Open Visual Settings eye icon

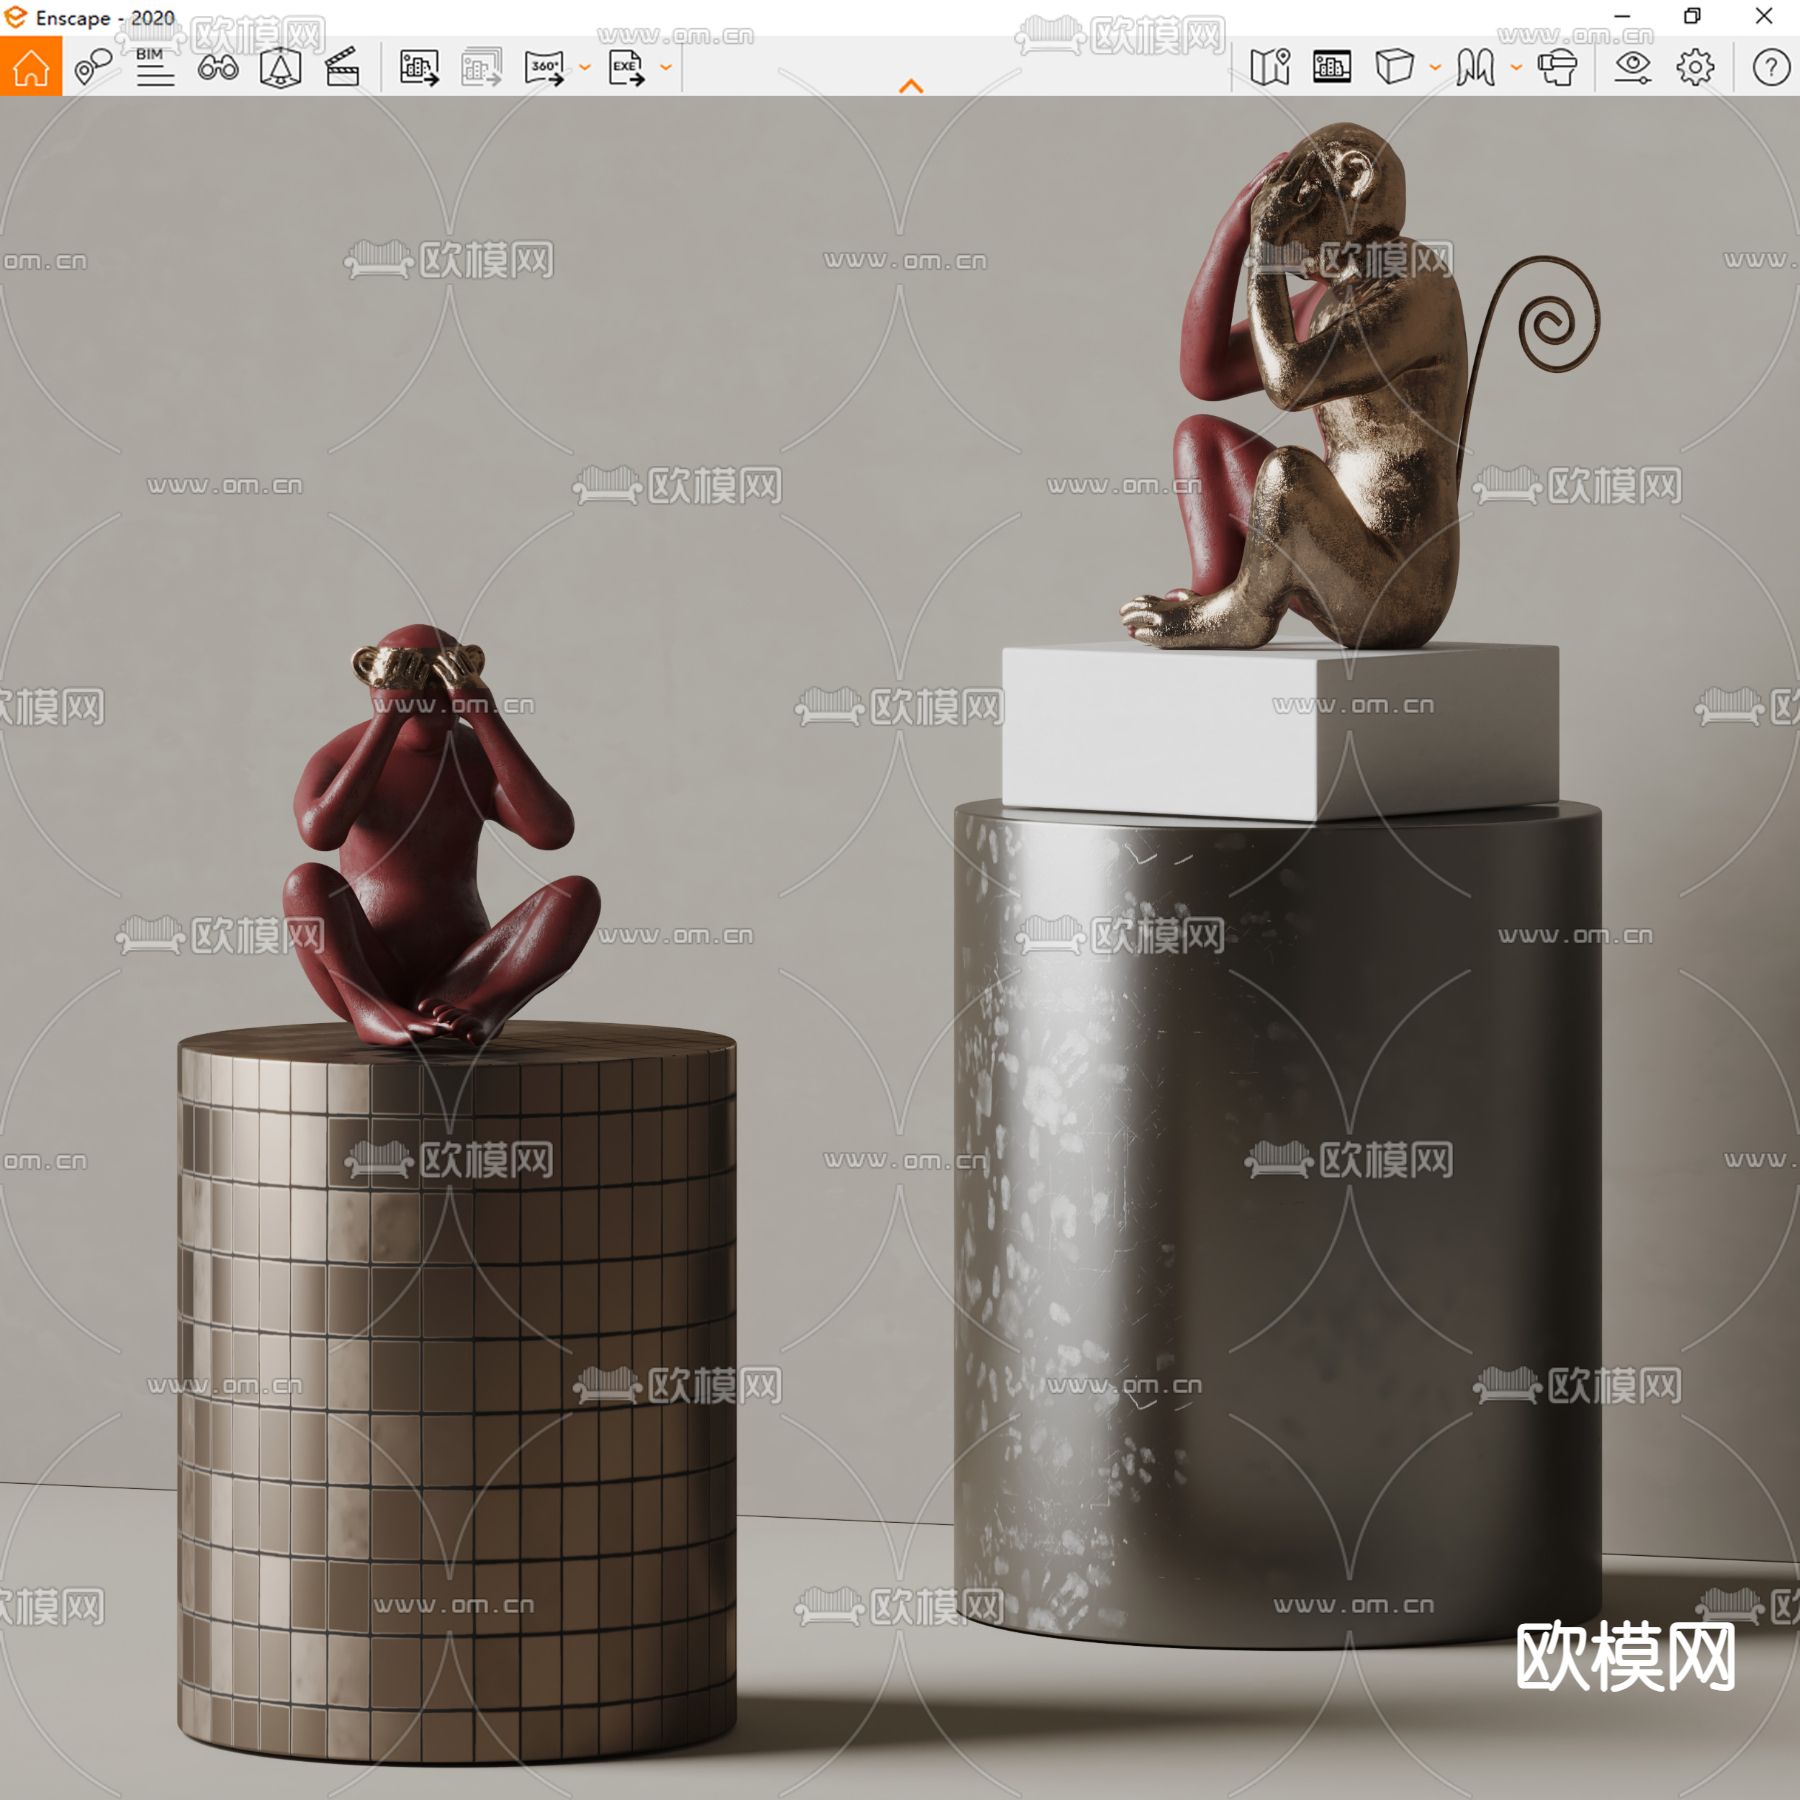[x=1633, y=67]
